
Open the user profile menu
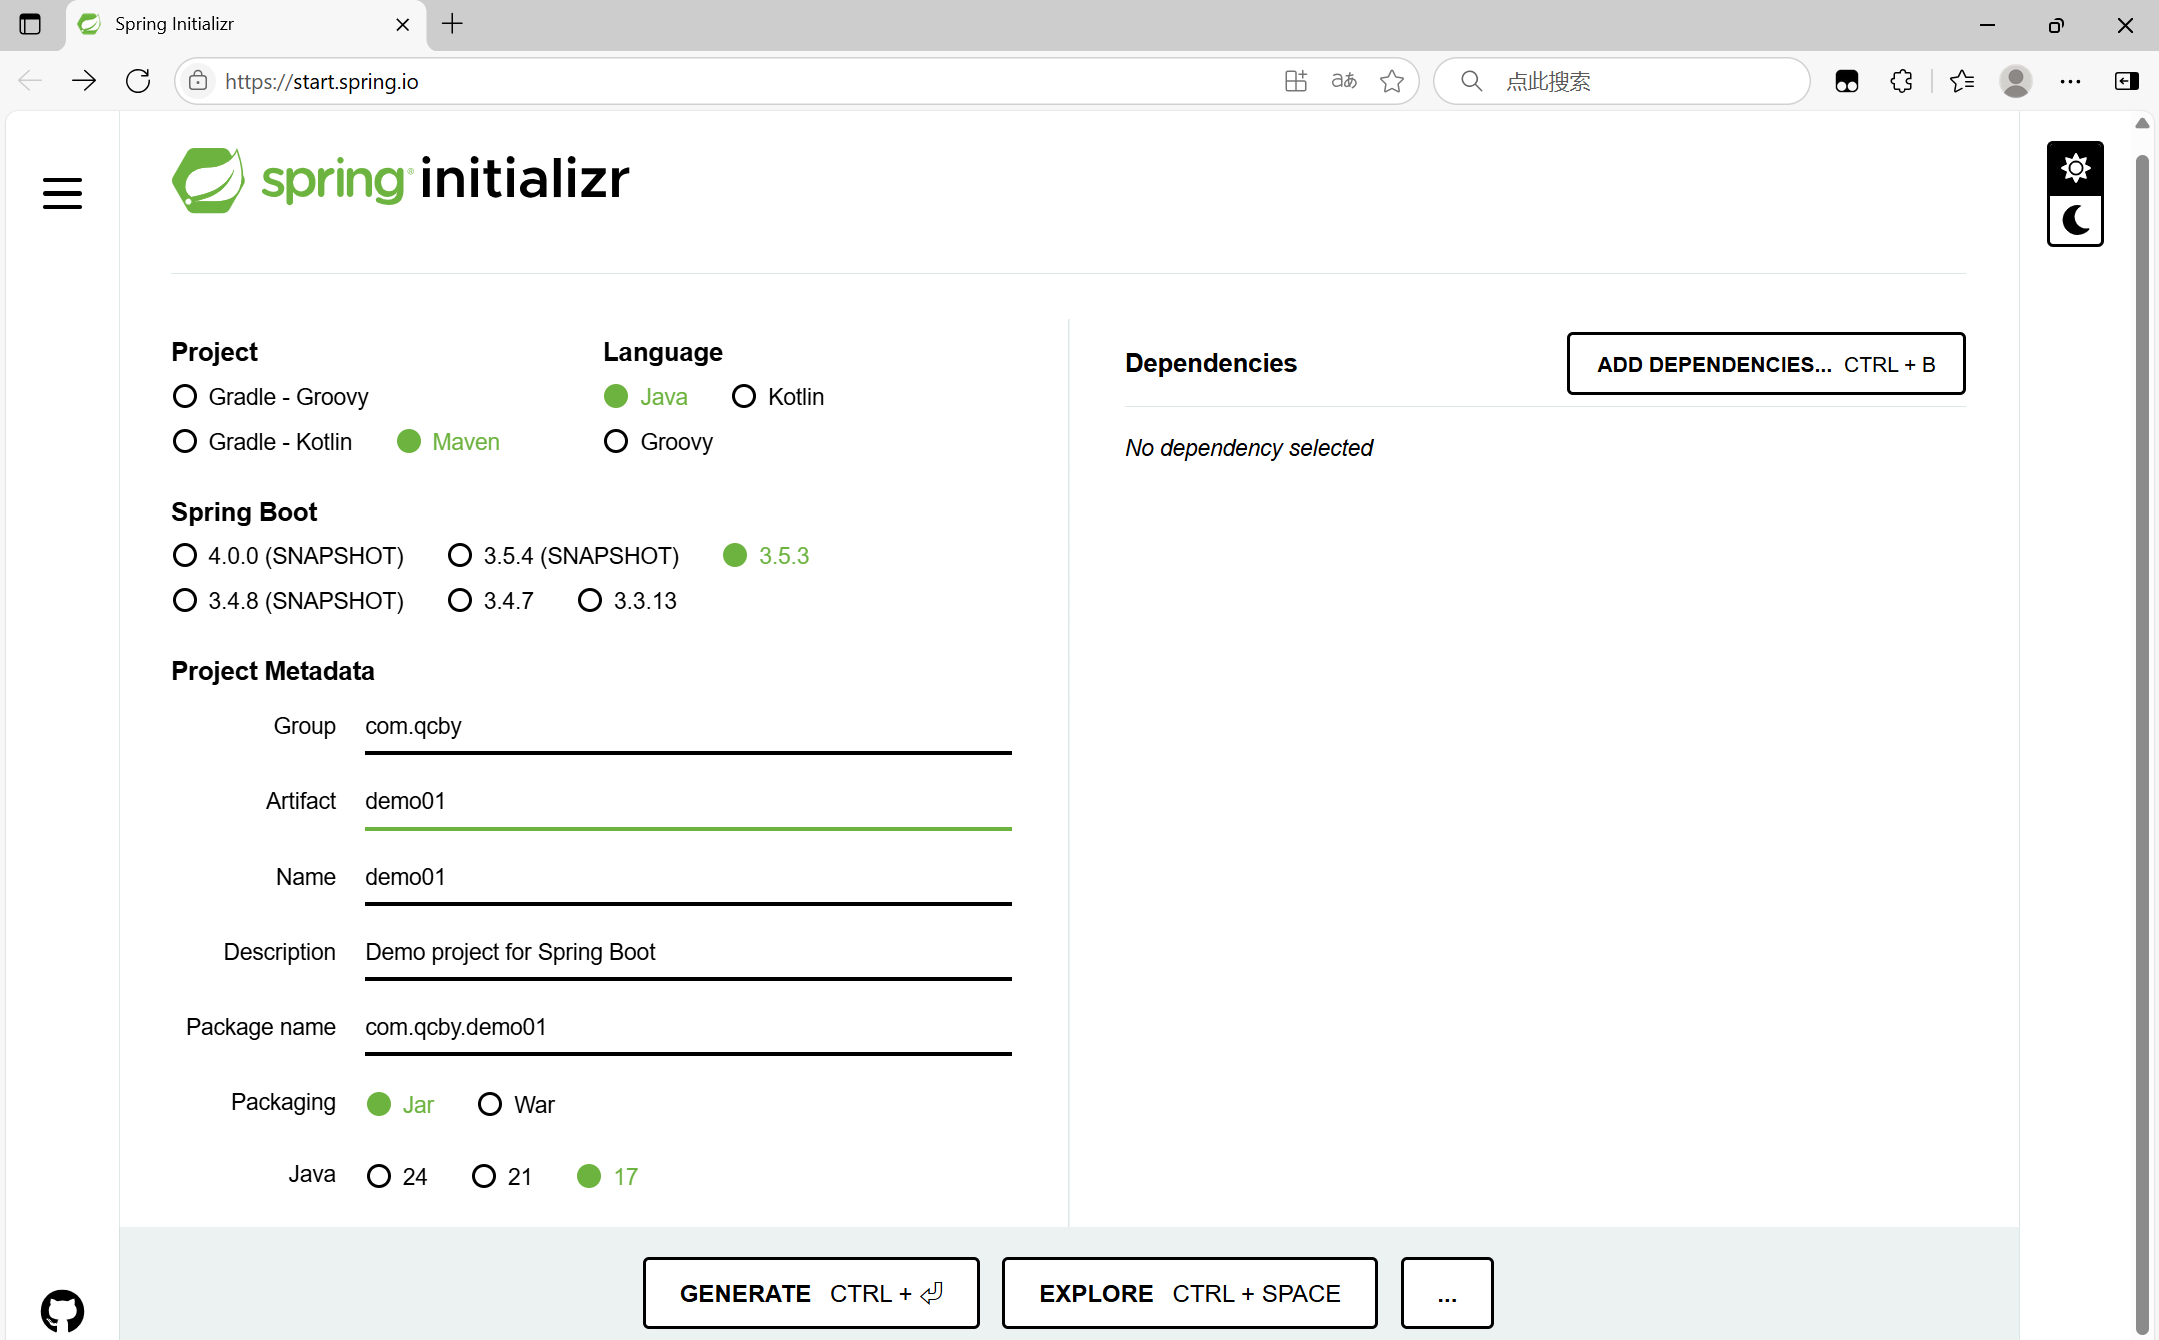tap(2016, 81)
